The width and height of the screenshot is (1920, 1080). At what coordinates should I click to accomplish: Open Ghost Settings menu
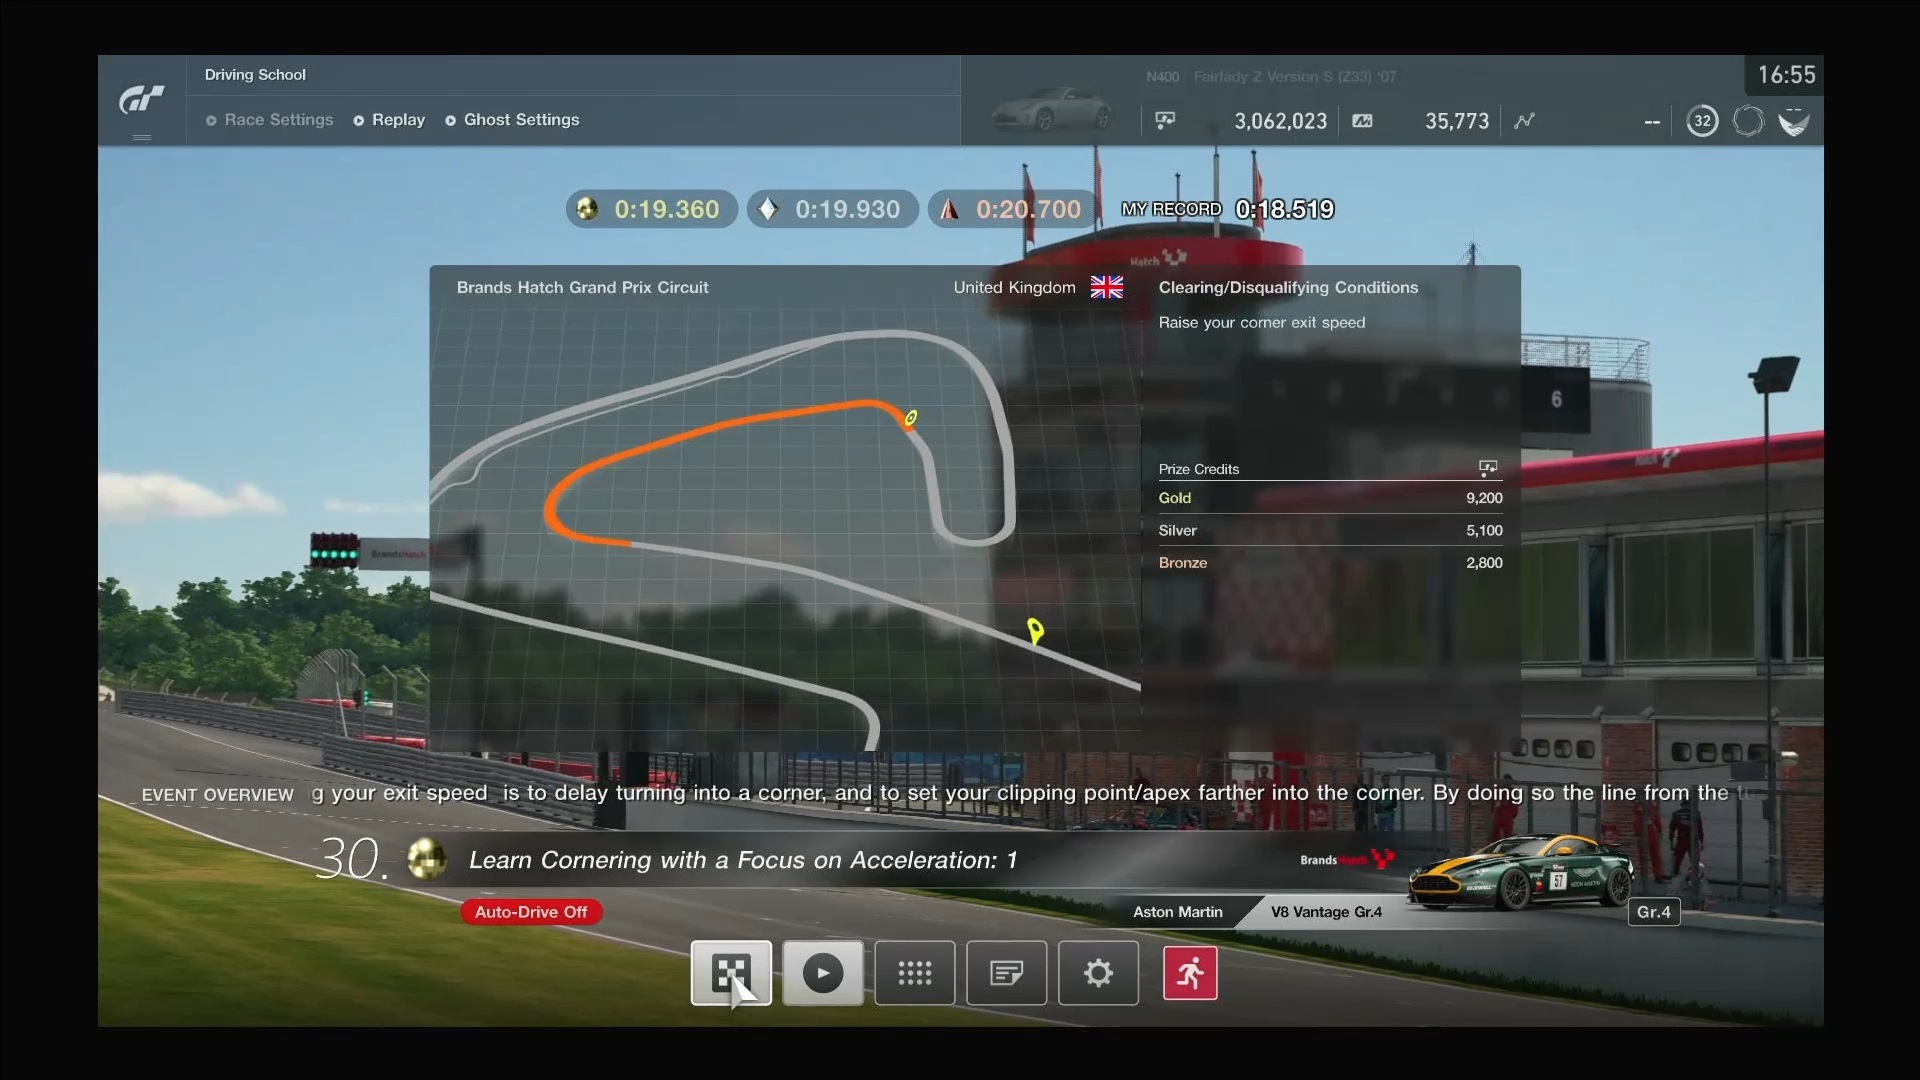click(512, 120)
